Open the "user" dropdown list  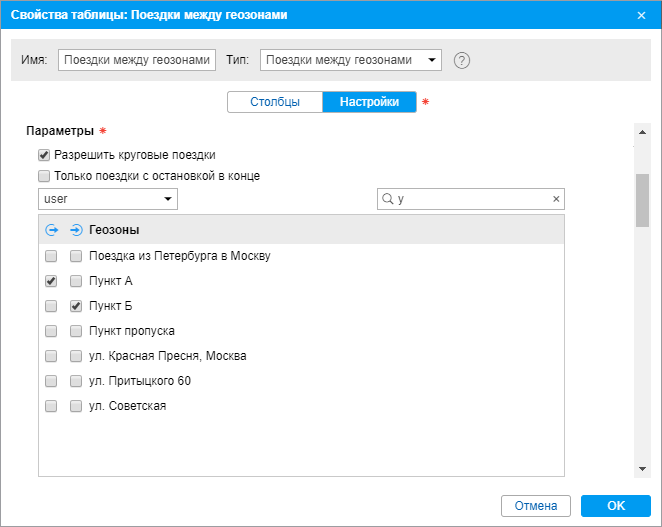pyautogui.click(x=108, y=200)
